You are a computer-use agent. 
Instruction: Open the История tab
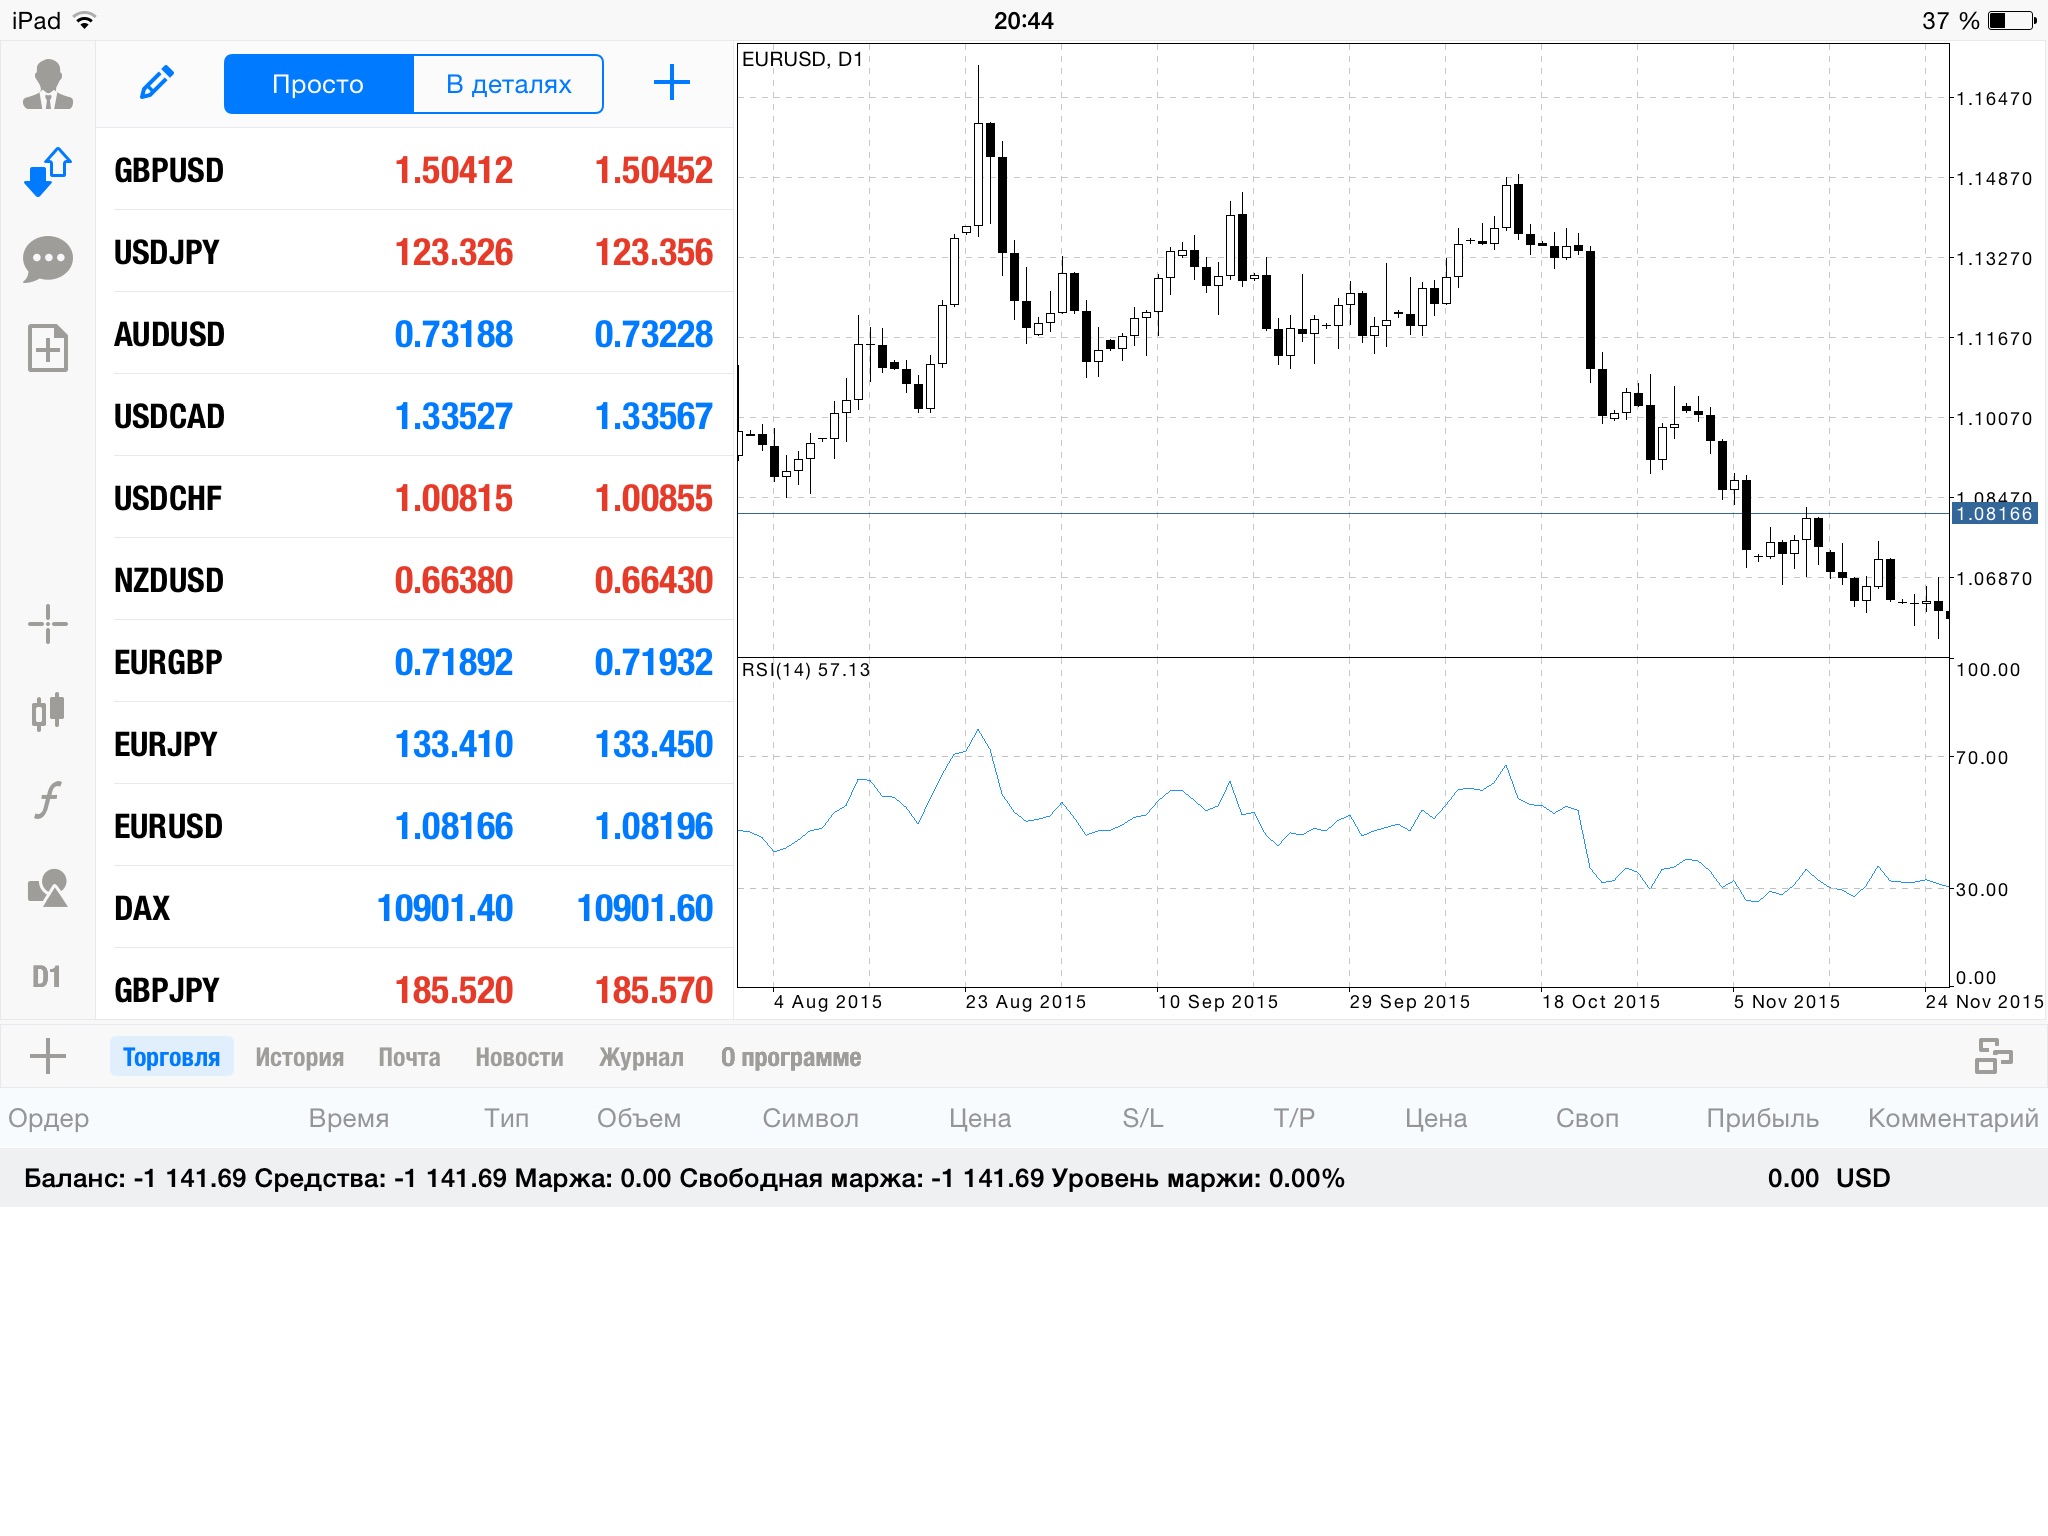(x=299, y=1057)
